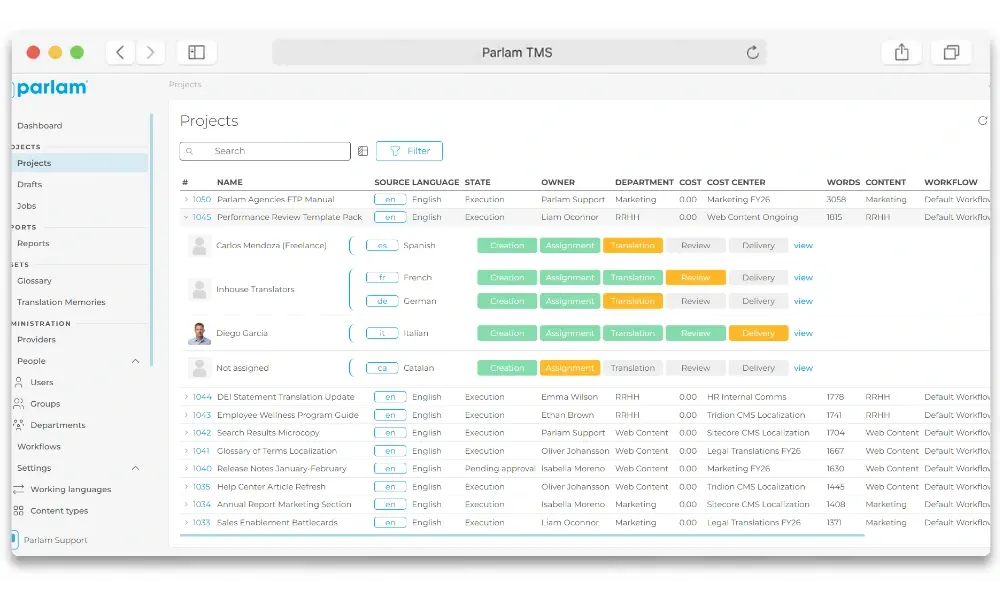Click the Inhouse Translators avatar icon
1000x600 pixels.
tap(200, 289)
